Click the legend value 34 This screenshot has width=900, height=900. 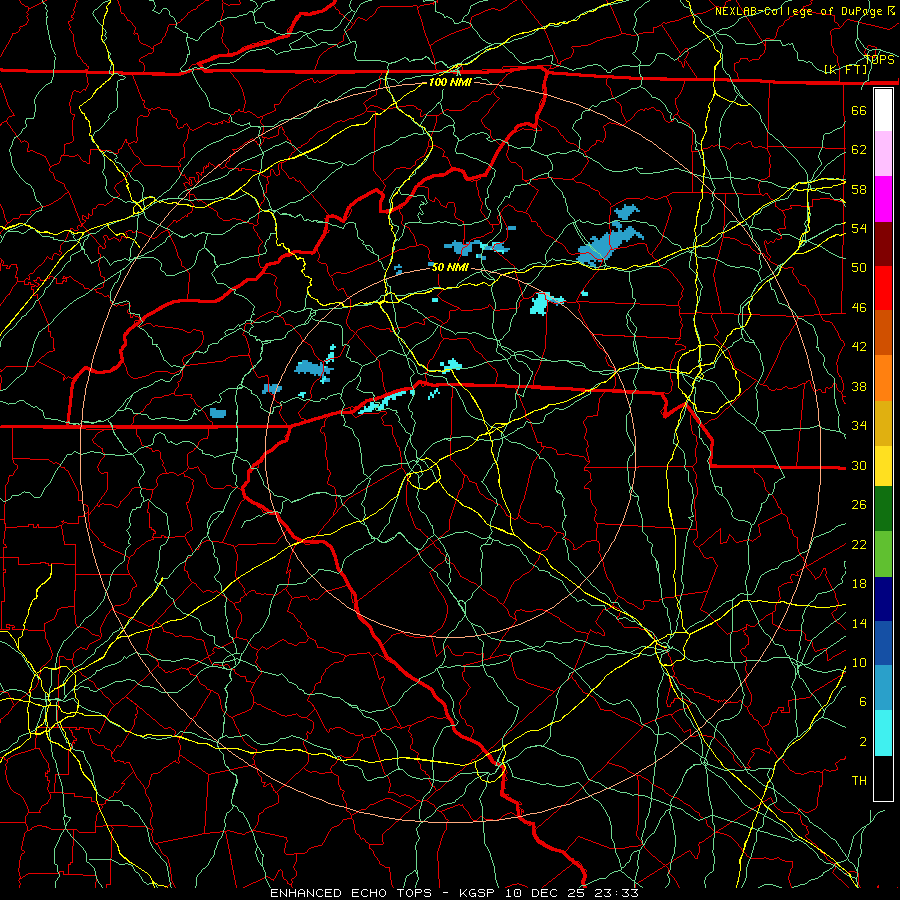tap(859, 426)
